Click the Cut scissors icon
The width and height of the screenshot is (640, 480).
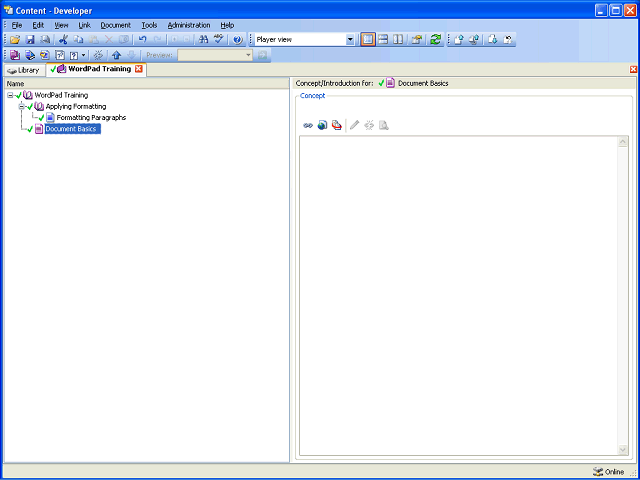coord(63,40)
